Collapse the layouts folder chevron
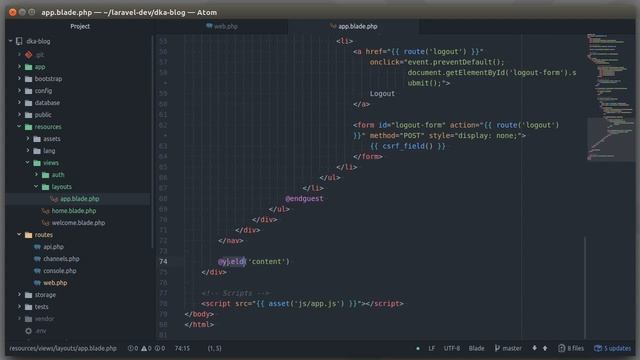640x360 pixels. pyautogui.click(x=36, y=187)
